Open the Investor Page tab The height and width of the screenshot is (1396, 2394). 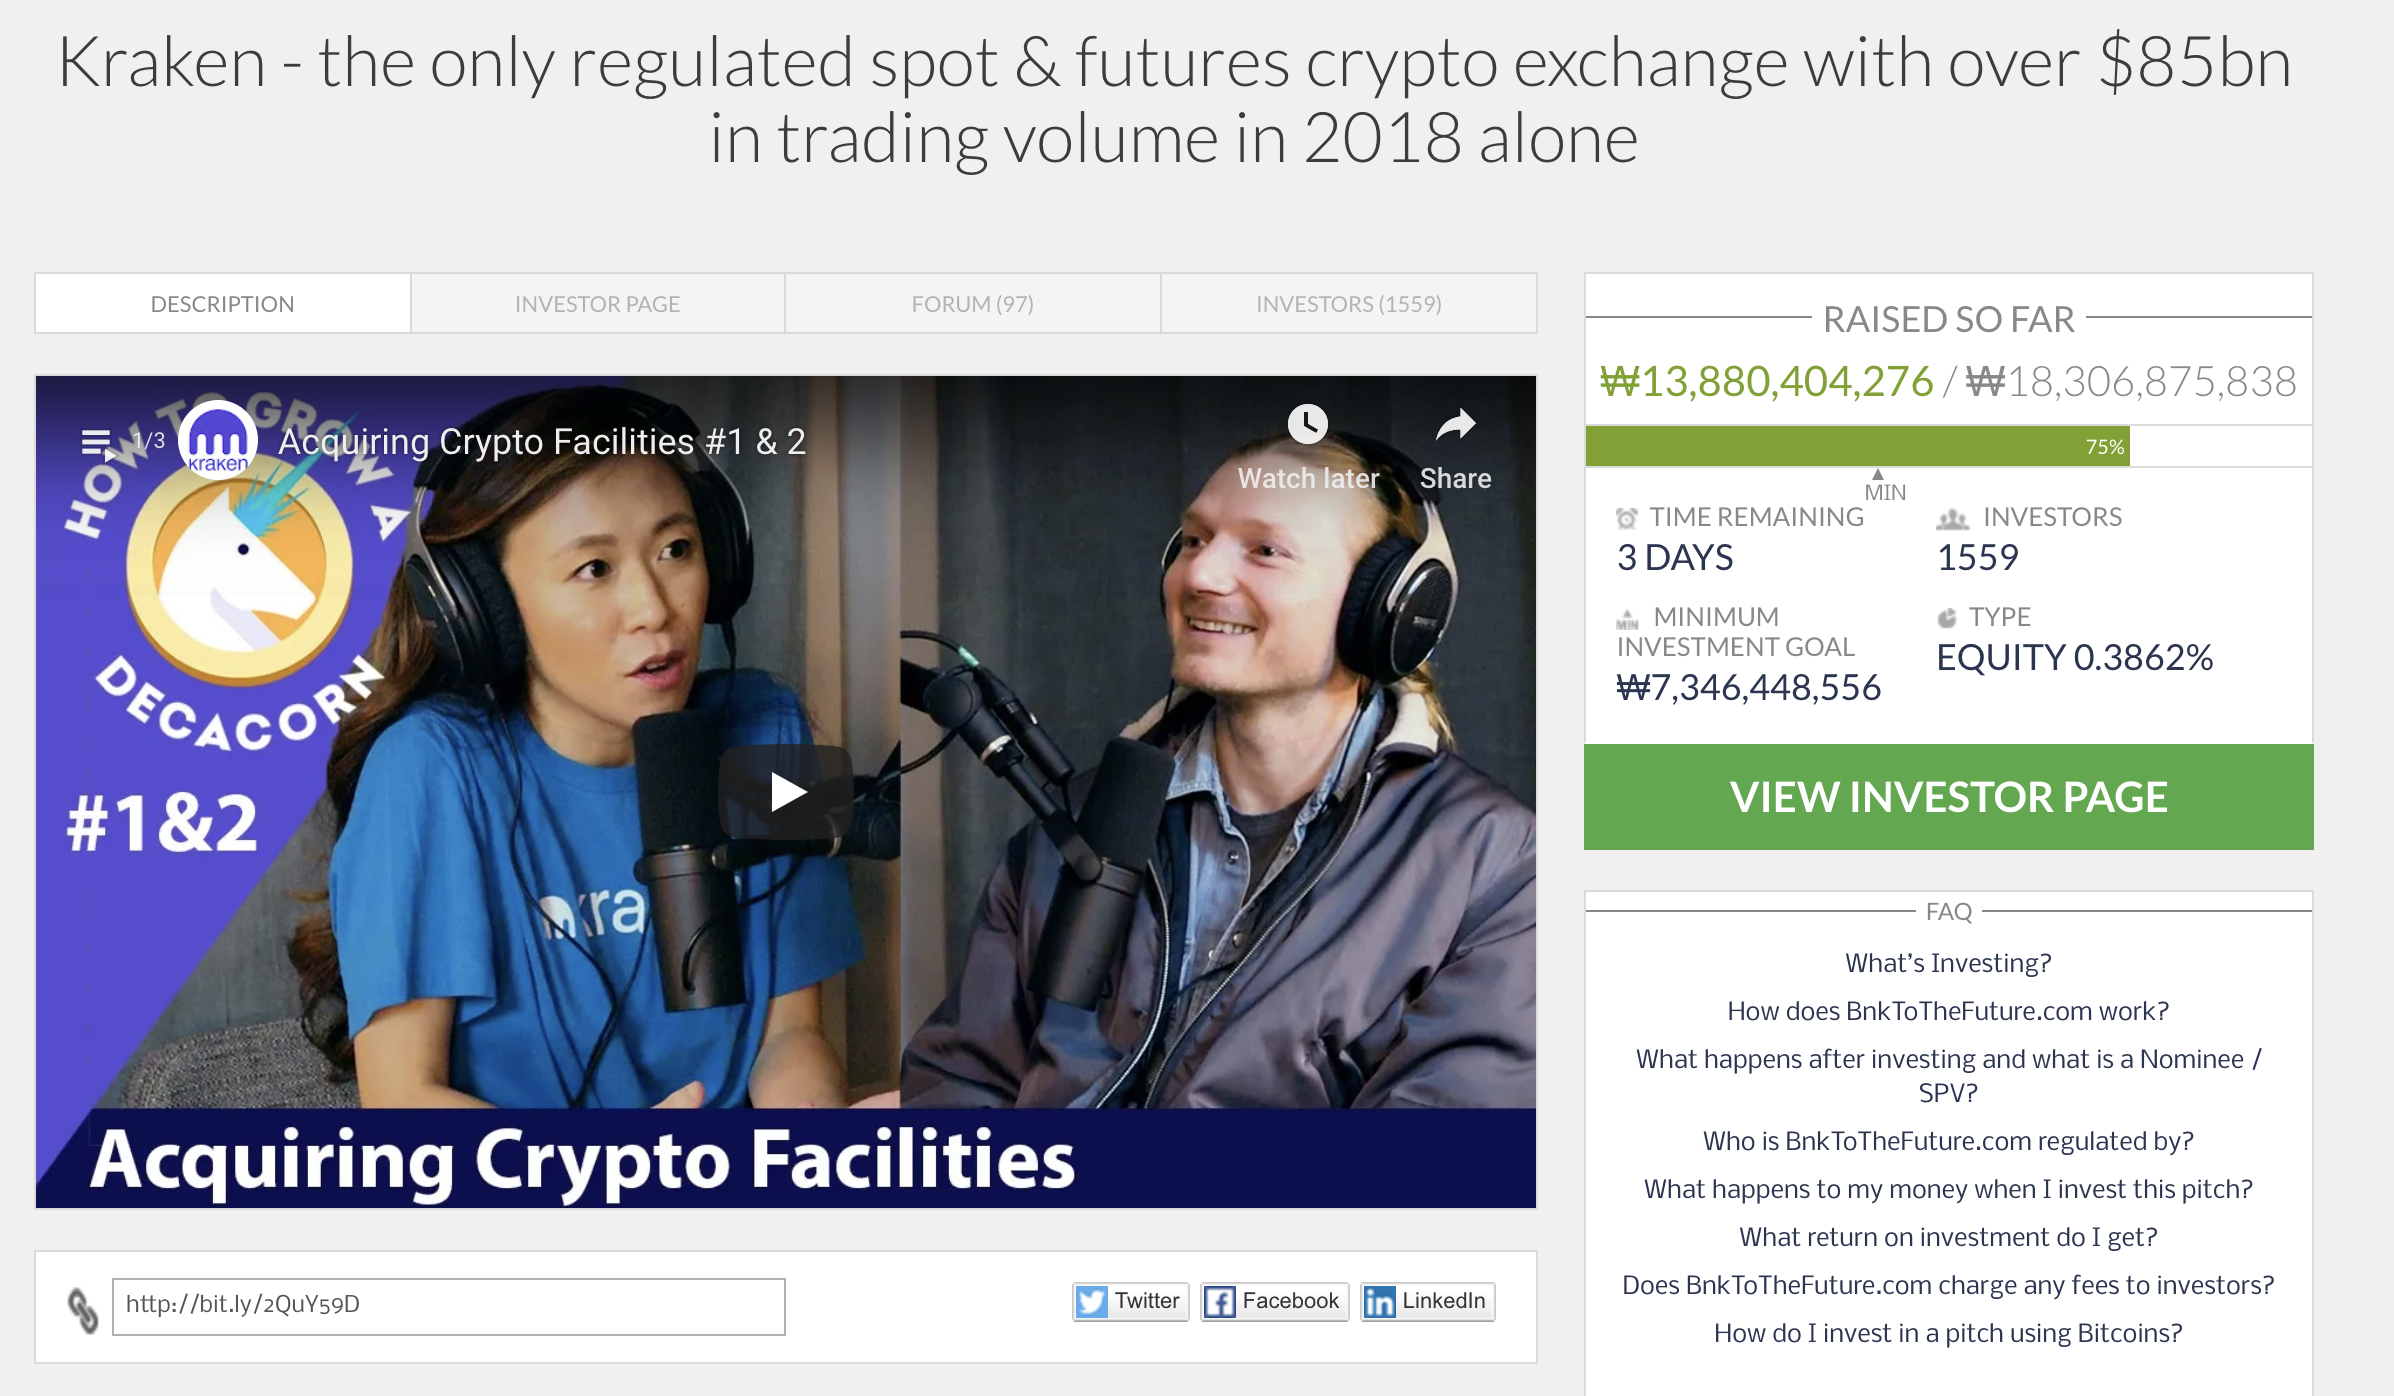tap(597, 304)
